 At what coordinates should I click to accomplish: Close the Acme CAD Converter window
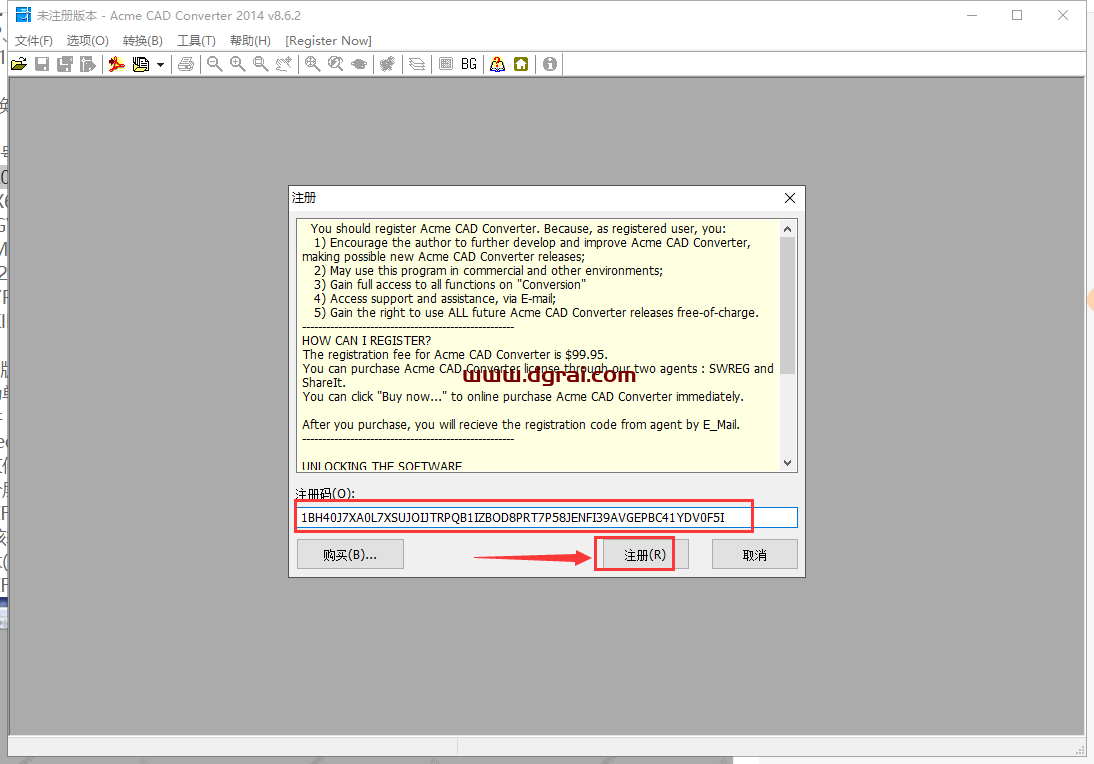click(1063, 15)
